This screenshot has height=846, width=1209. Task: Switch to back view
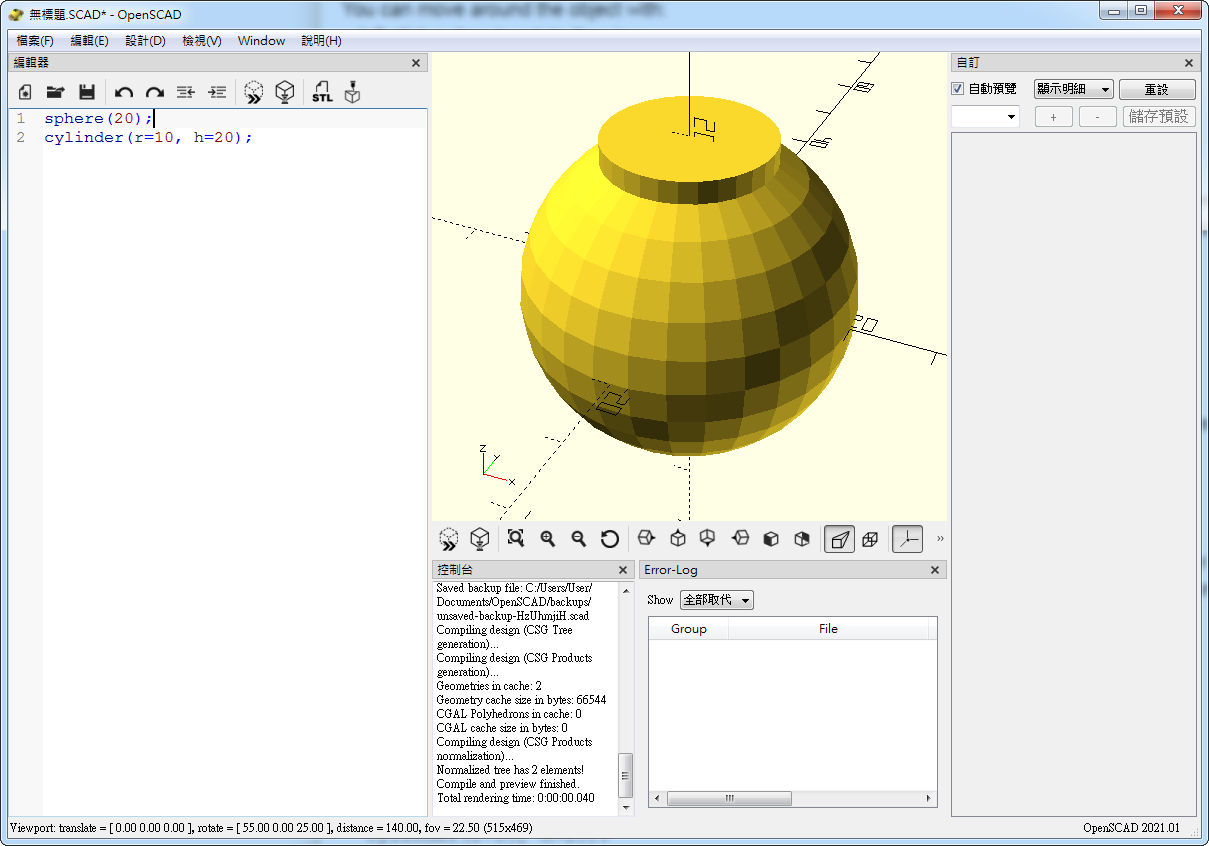coord(802,539)
